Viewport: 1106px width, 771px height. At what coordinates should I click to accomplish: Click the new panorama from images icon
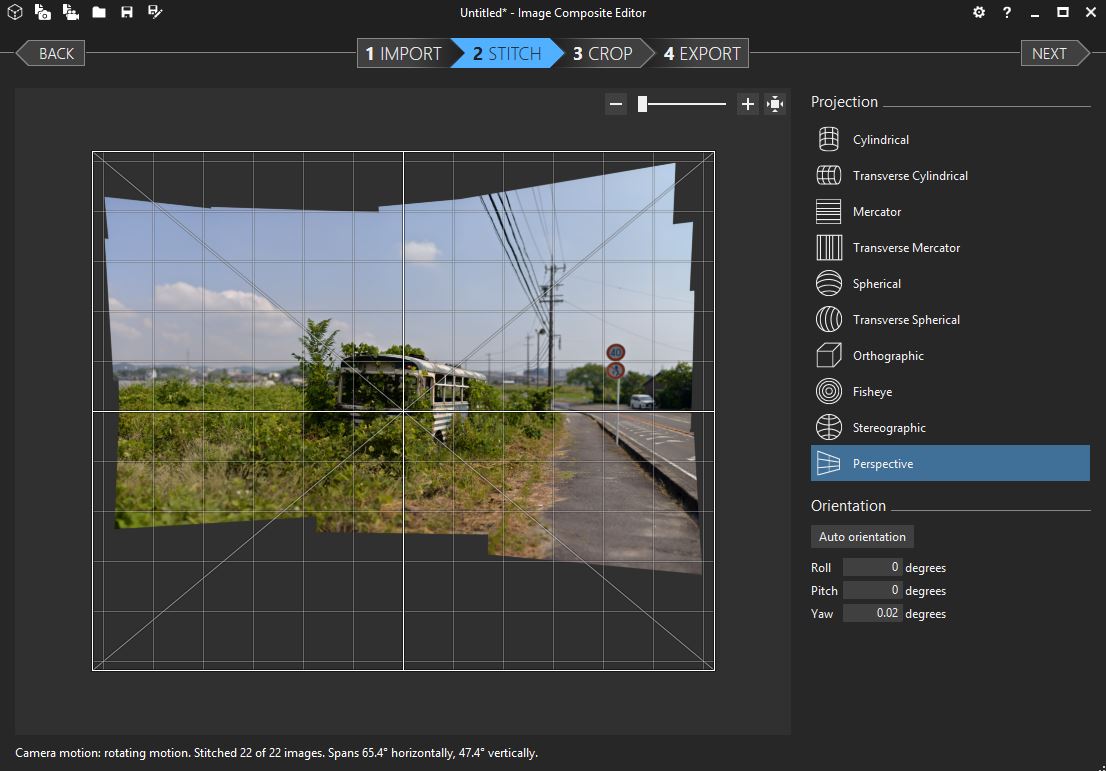click(x=42, y=12)
